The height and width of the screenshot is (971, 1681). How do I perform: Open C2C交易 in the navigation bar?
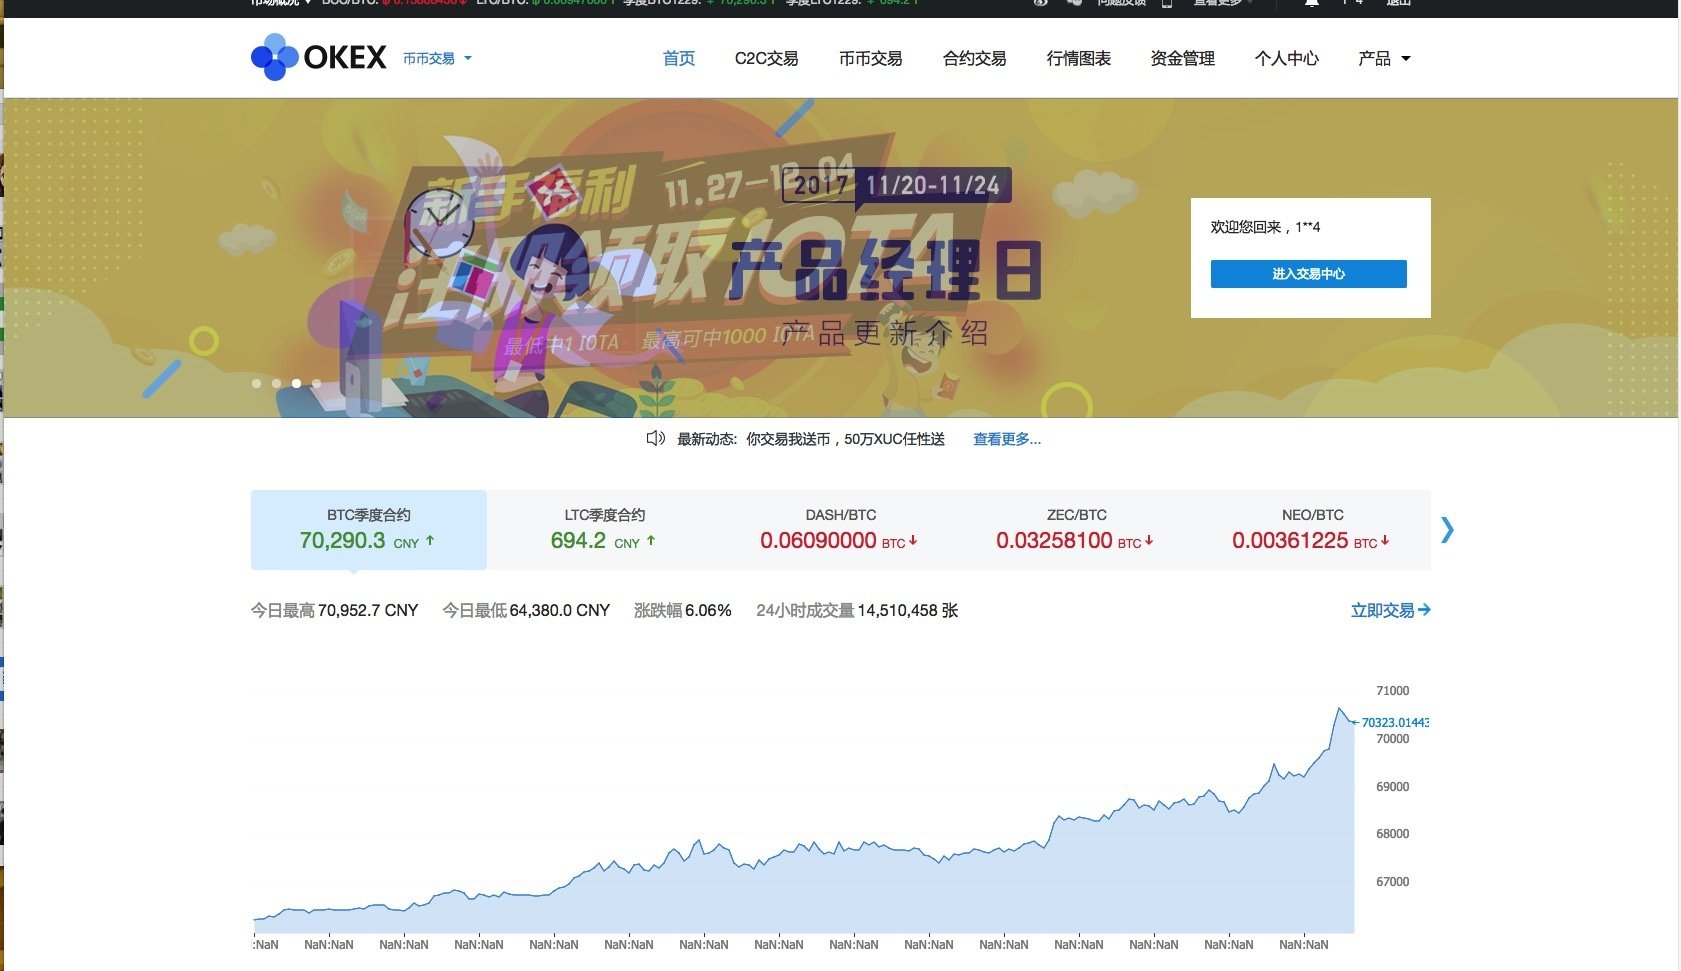[766, 59]
